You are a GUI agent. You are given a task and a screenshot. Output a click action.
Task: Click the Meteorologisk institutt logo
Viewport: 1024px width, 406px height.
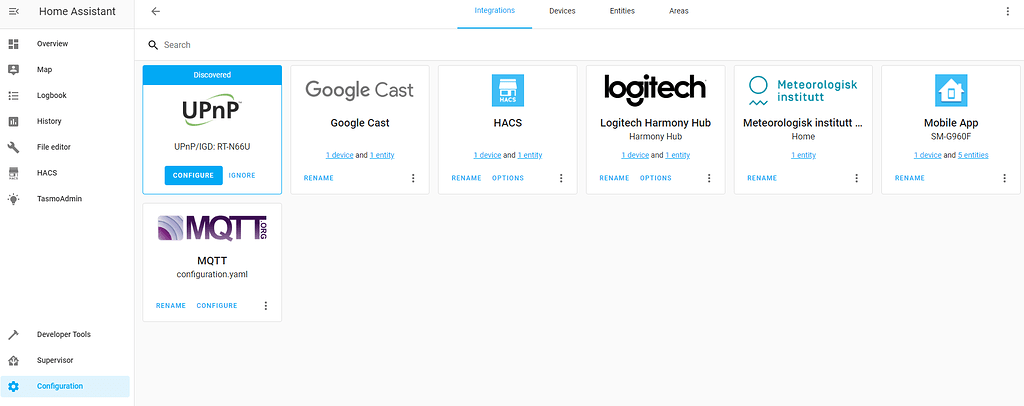(803, 91)
